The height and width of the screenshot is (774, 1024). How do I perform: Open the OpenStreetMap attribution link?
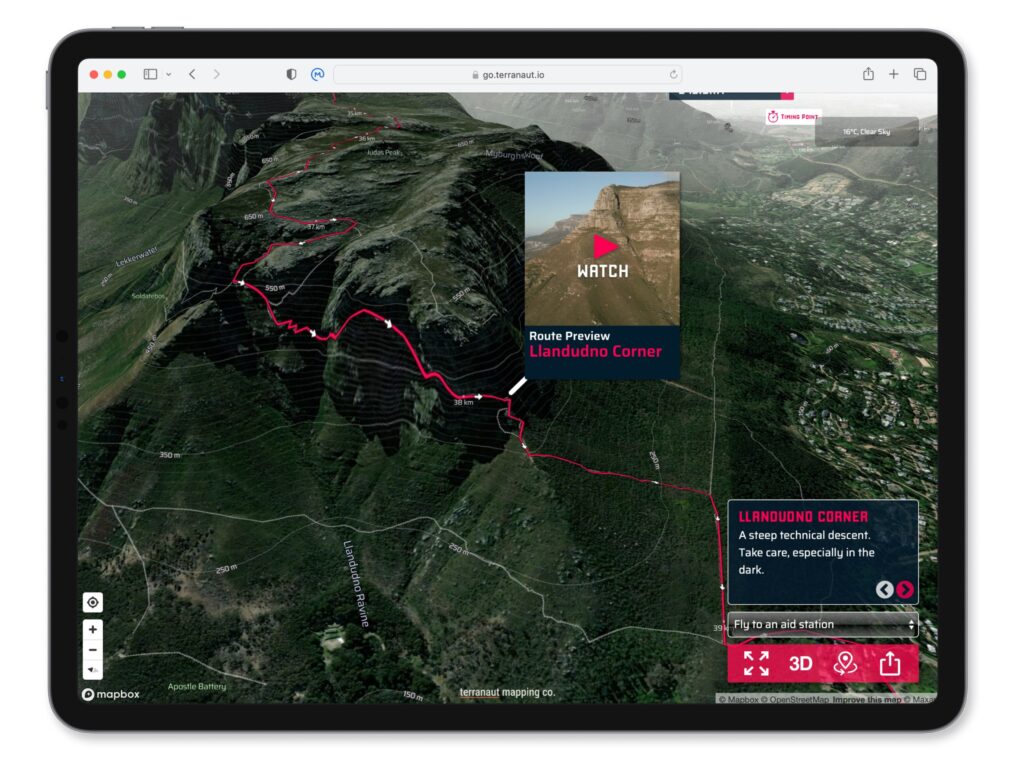pyautogui.click(x=795, y=700)
